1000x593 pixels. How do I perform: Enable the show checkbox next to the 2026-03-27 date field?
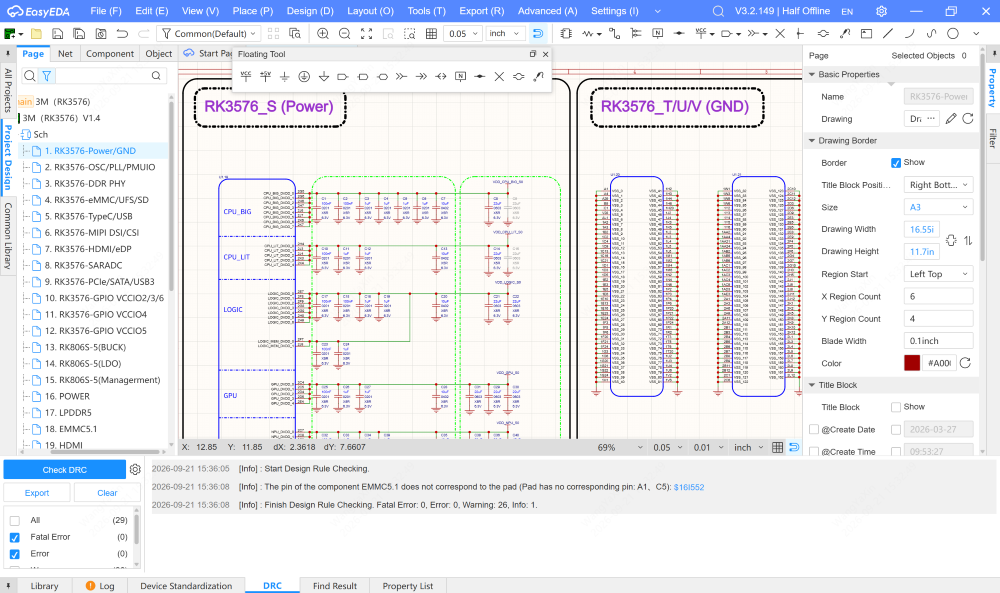[x=896, y=430]
